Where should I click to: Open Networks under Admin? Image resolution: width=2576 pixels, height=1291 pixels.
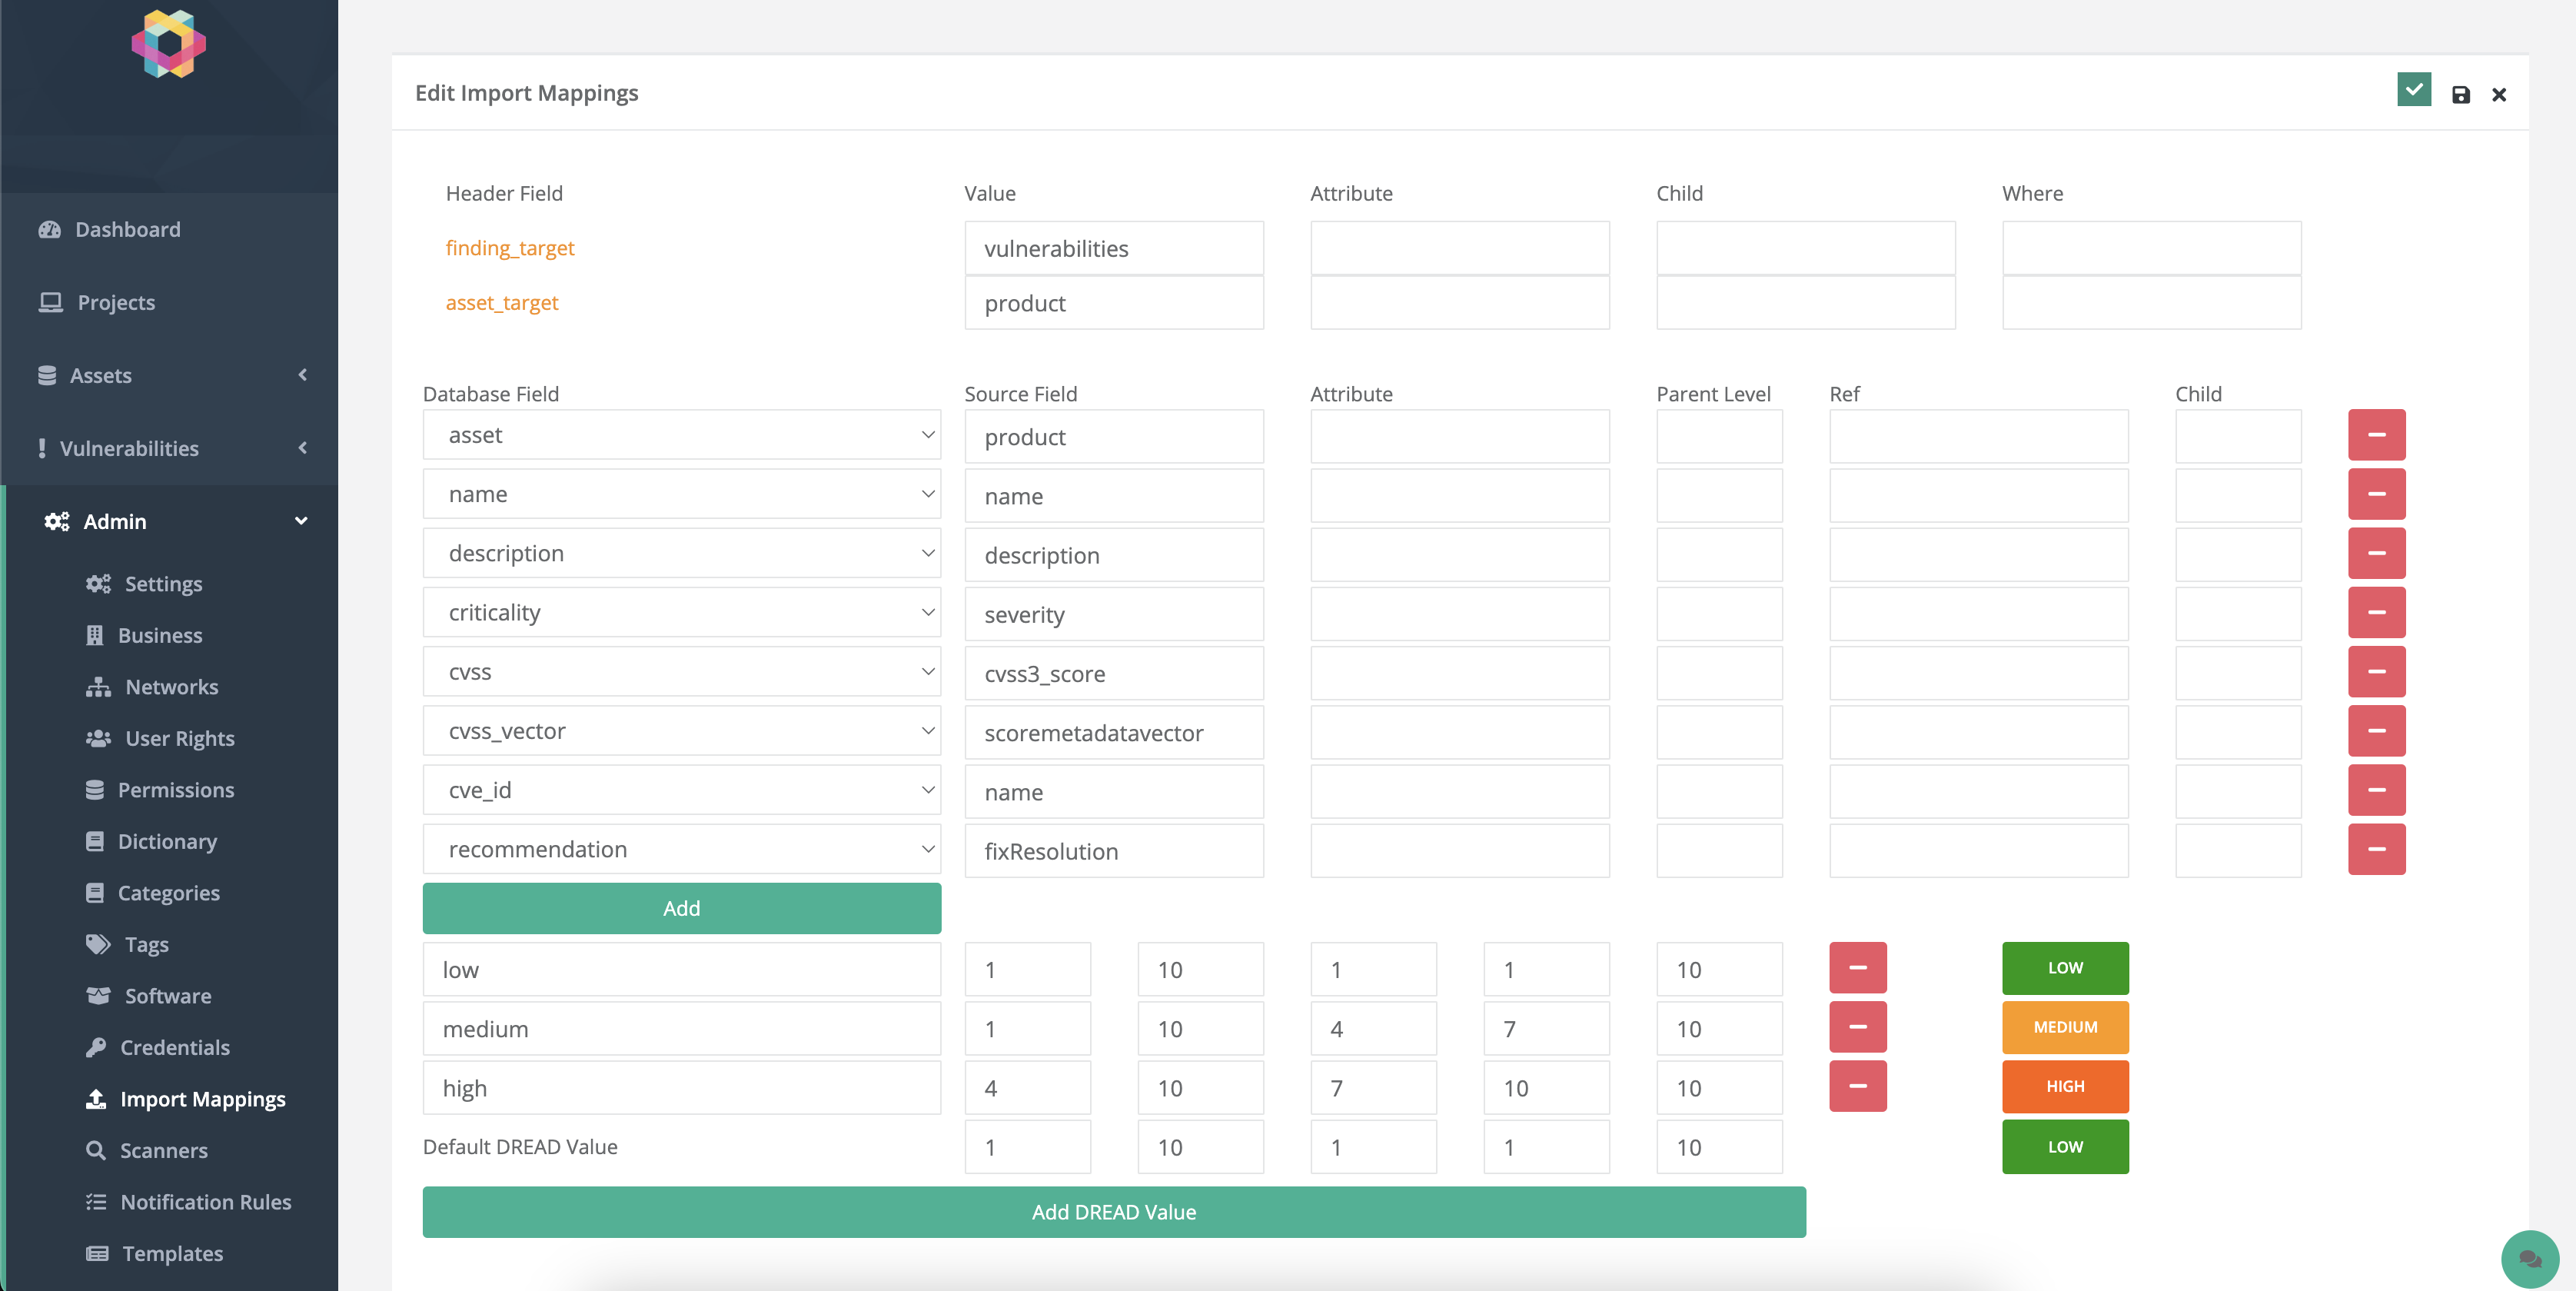tap(152, 687)
